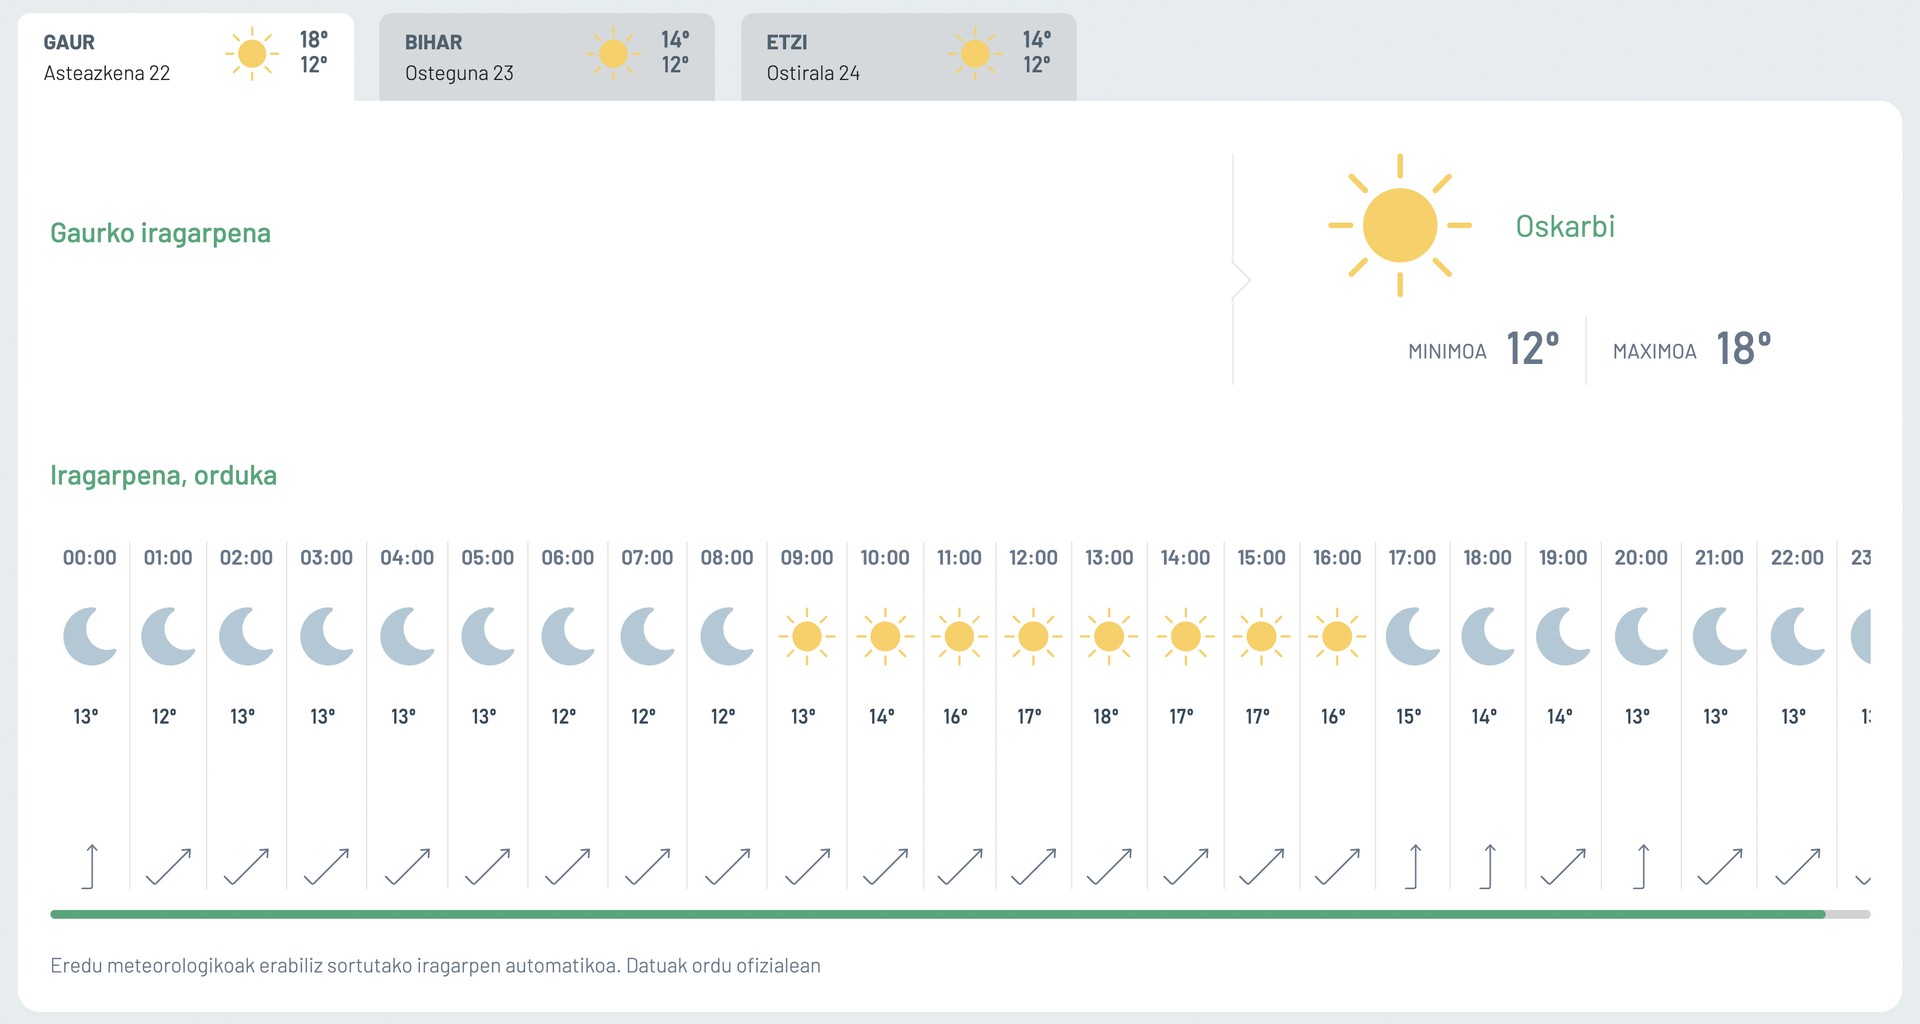This screenshot has height=1024, width=1920.
Task: Switch to the BIHAR Osteguna 23 tab
Action: coord(547,57)
